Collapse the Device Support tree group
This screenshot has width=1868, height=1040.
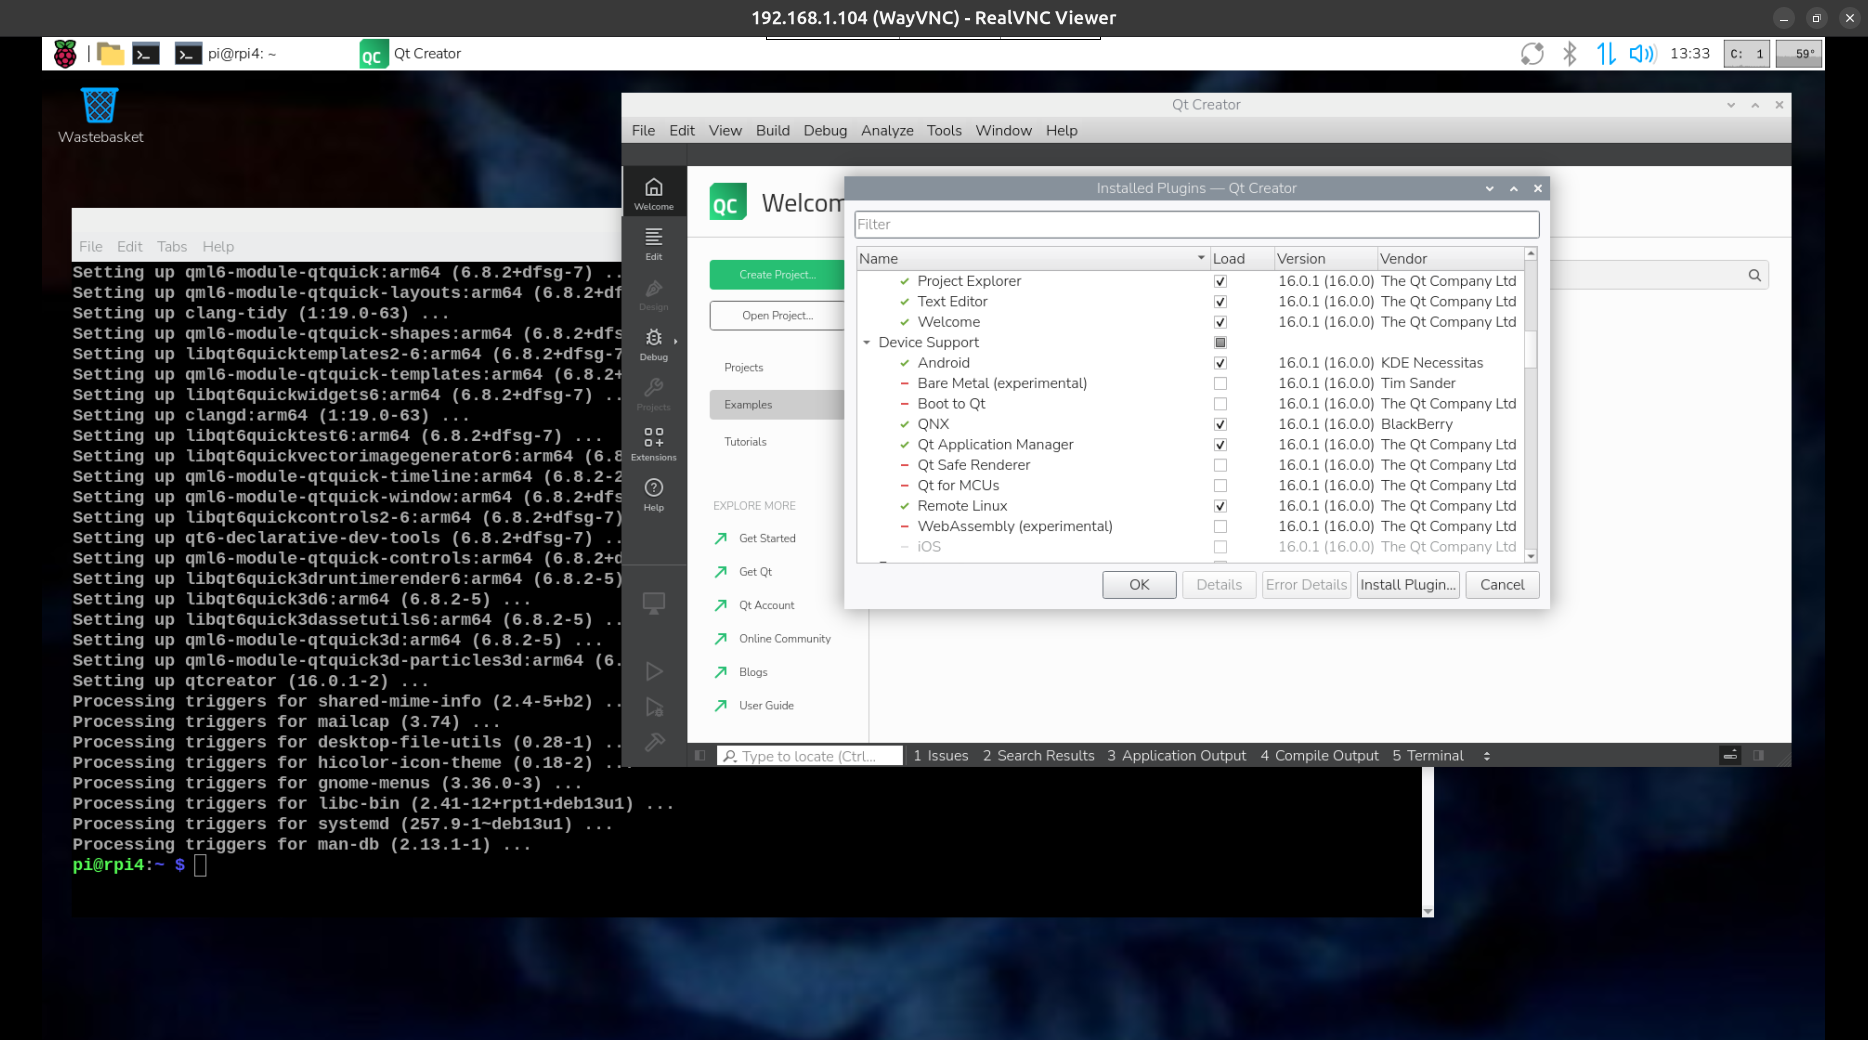867,342
